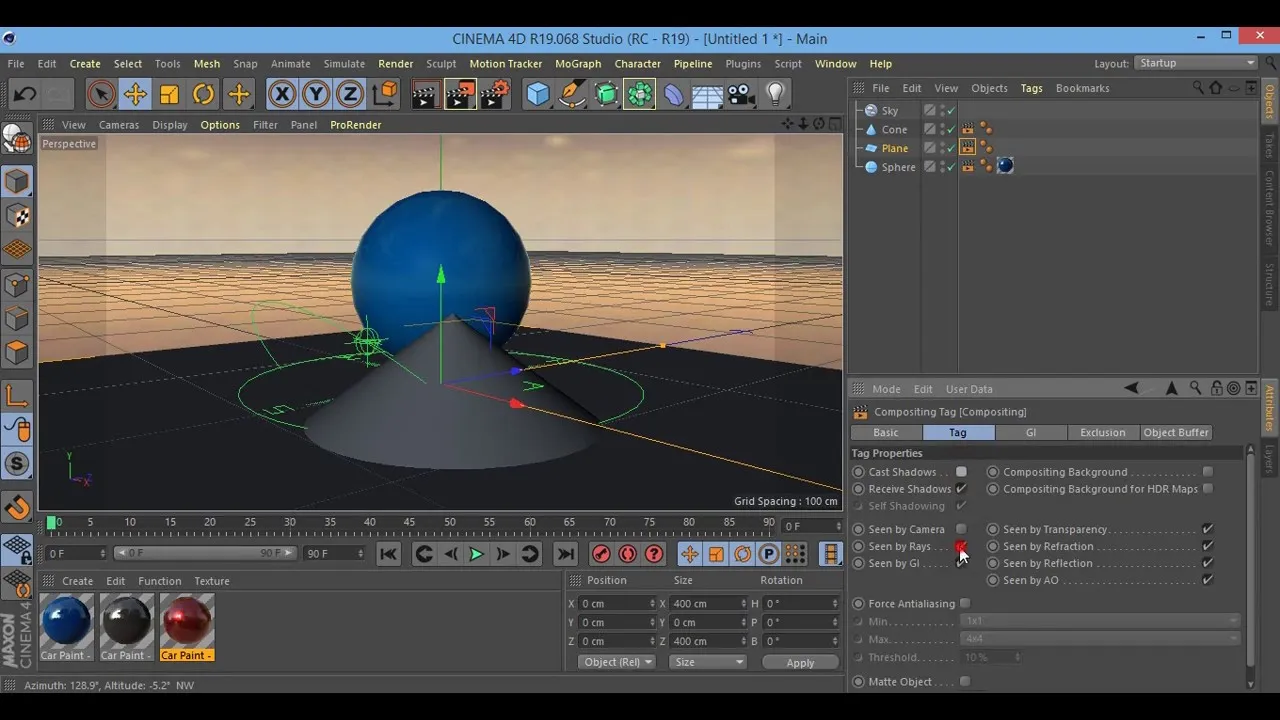The width and height of the screenshot is (1280, 720).
Task: Enable the Matte Object checkbox
Action: click(965, 681)
